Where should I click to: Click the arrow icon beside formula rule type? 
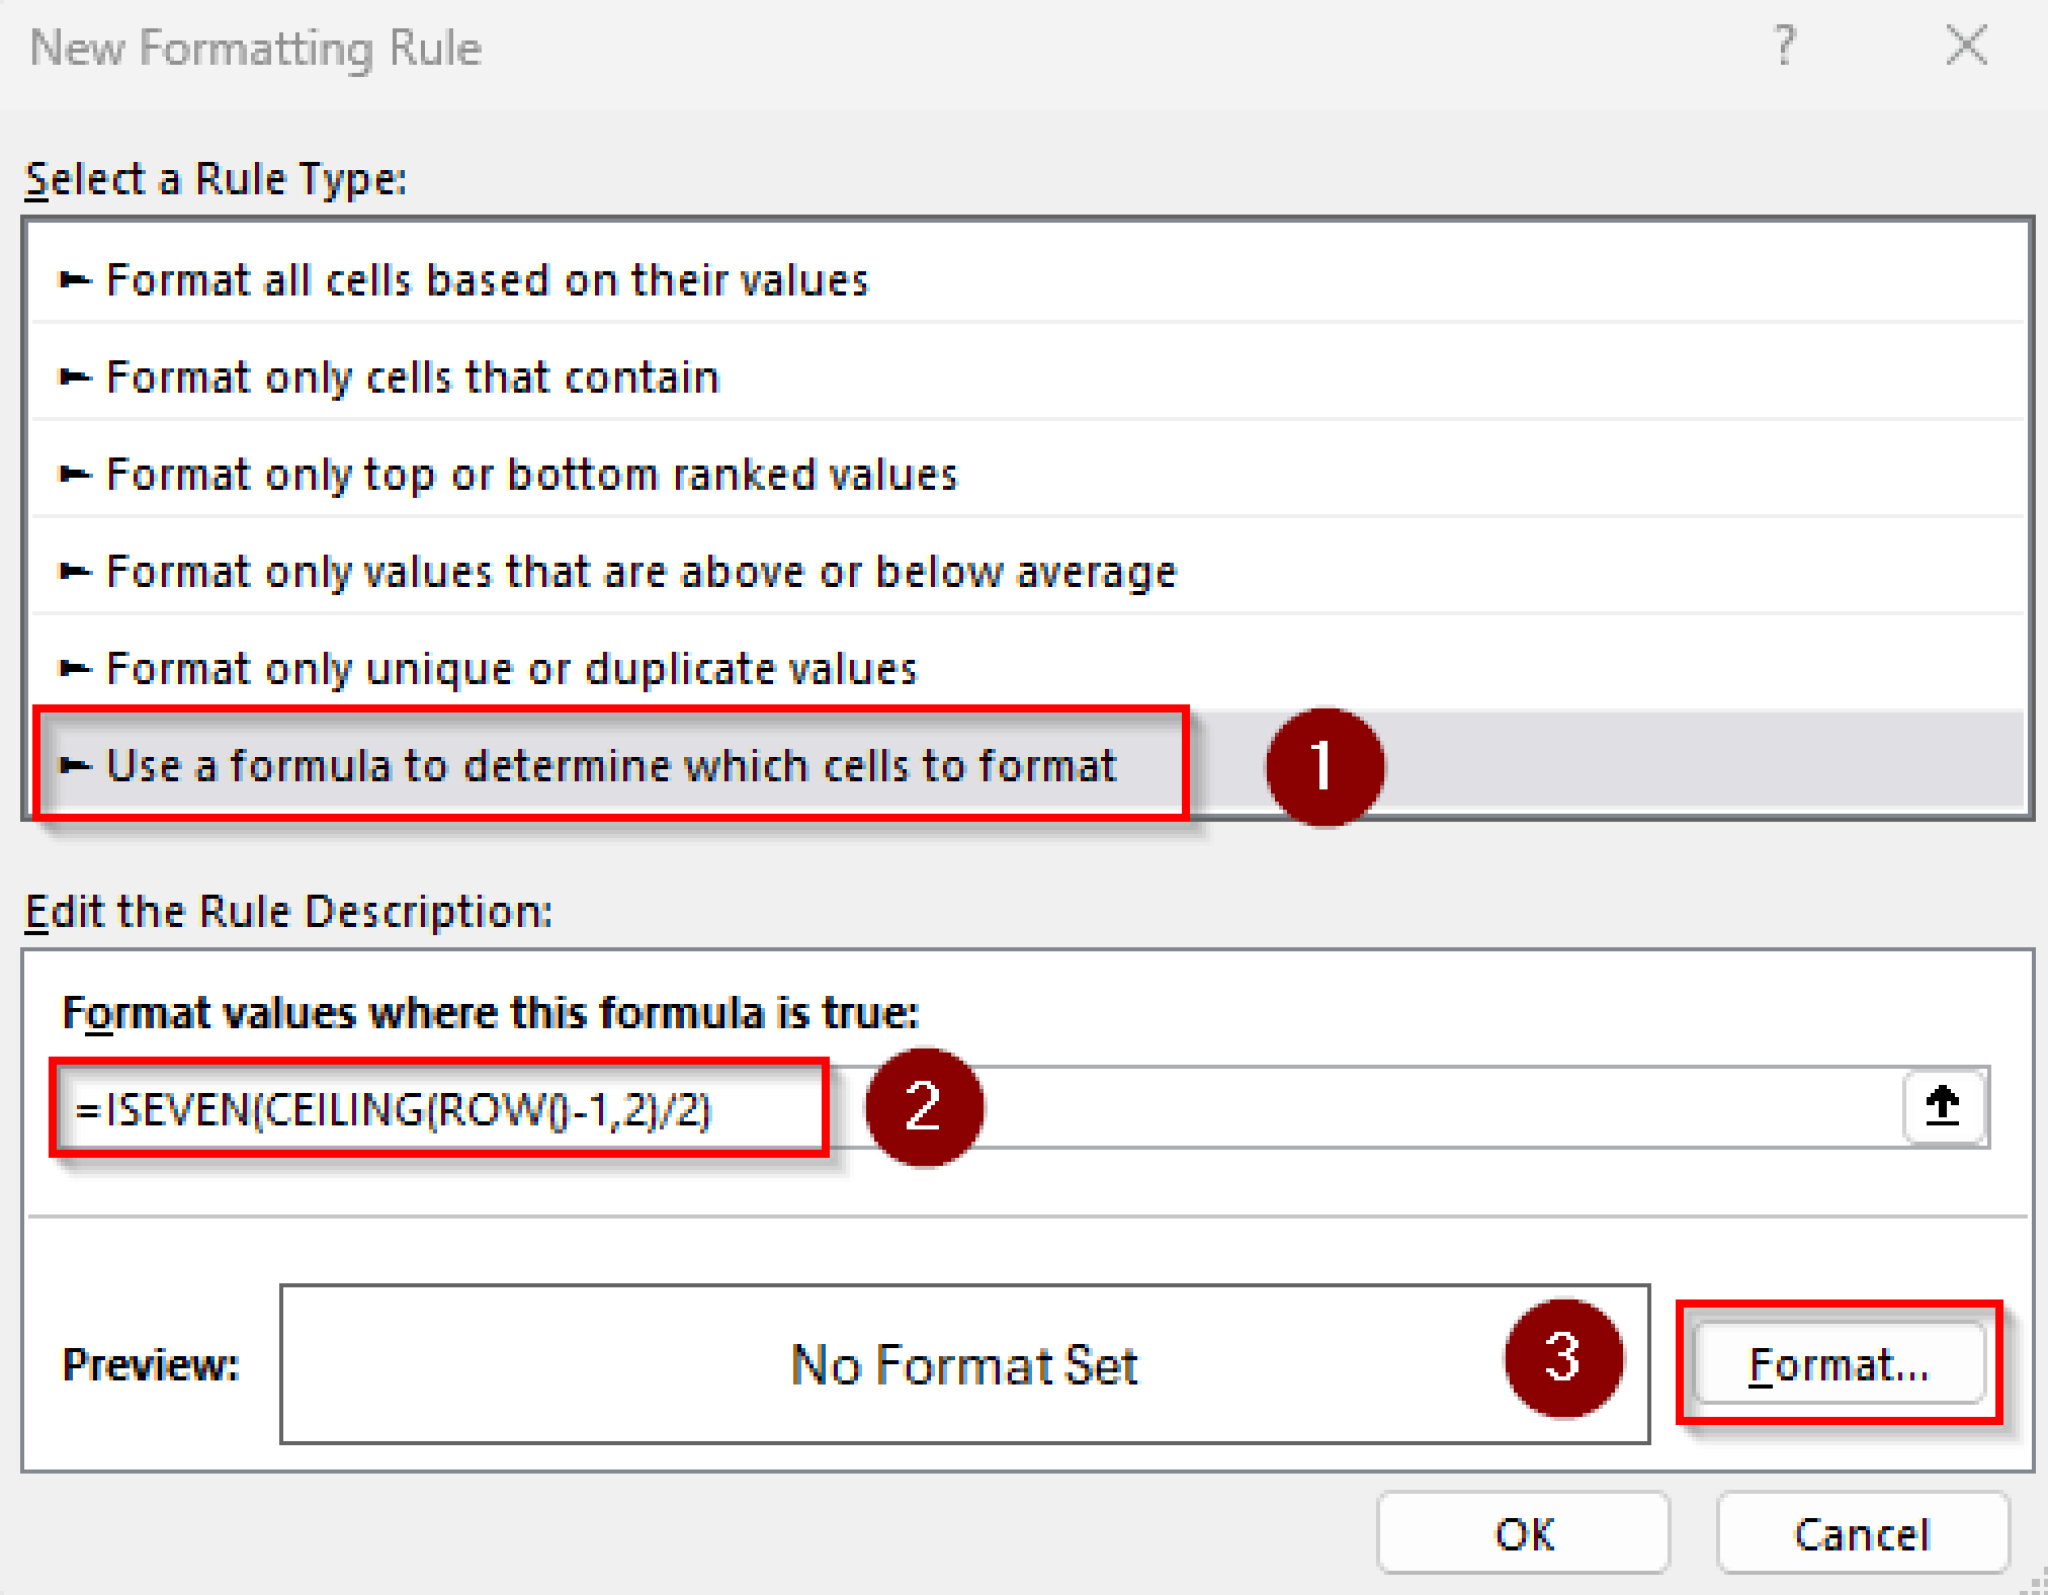coord(73,765)
